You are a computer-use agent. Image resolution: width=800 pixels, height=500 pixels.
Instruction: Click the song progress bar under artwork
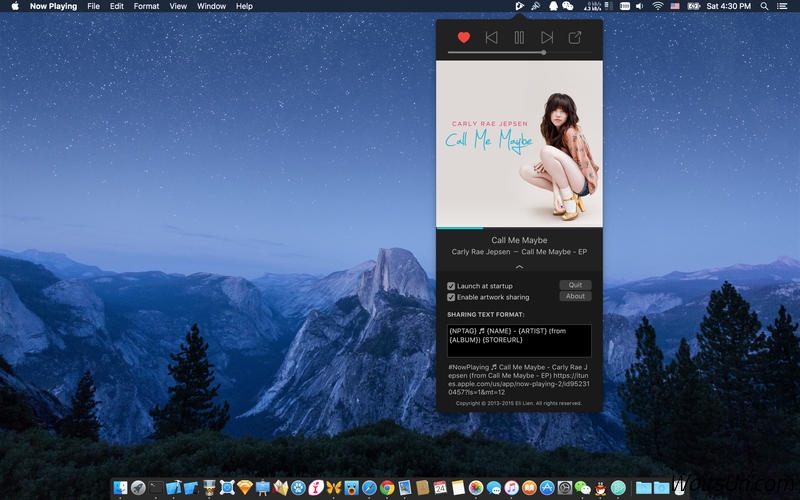(x=519, y=228)
